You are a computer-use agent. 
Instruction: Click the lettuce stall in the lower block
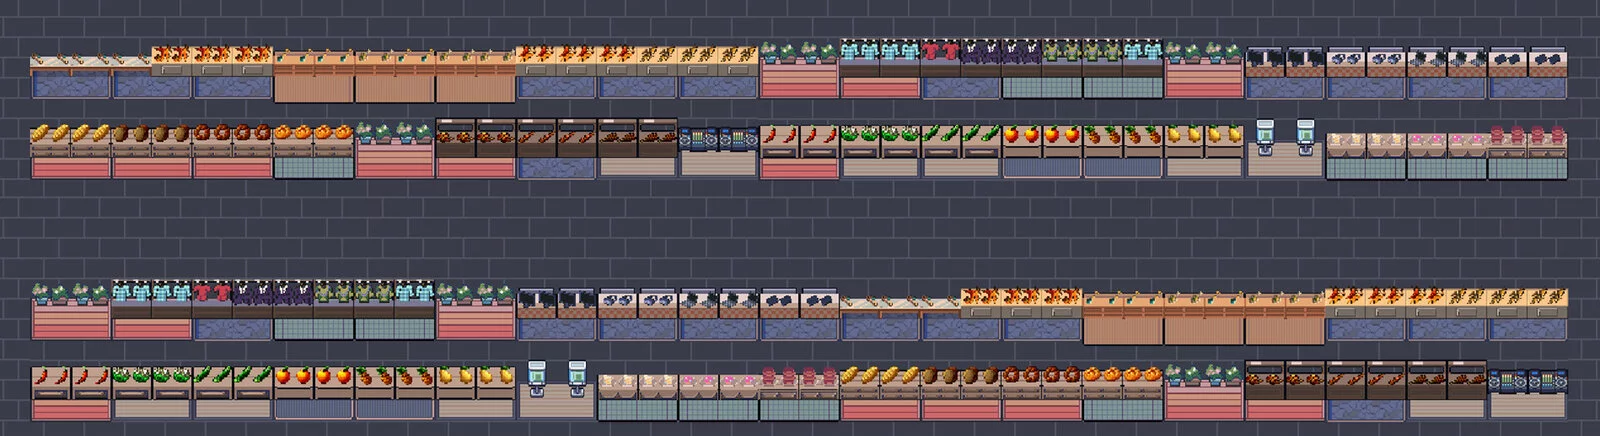pyautogui.click(x=152, y=392)
